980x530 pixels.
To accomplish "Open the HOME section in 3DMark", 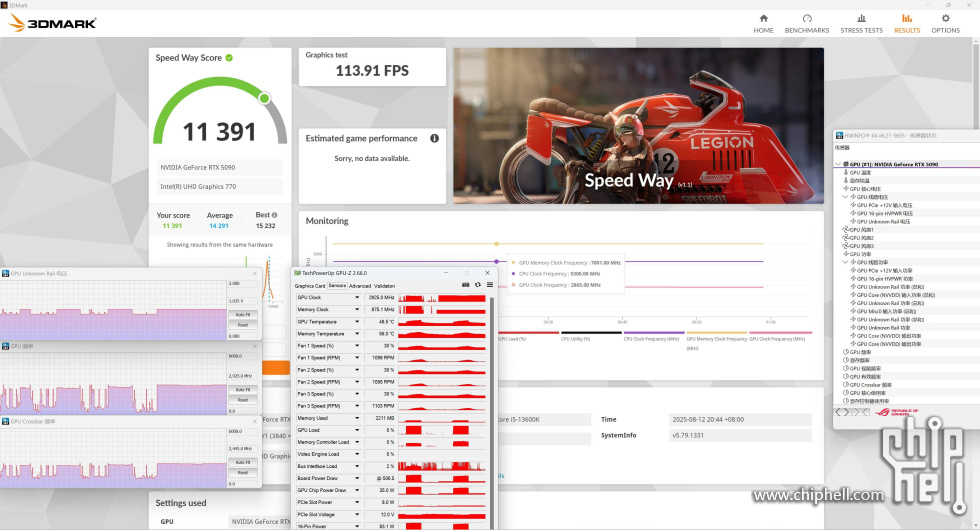I will point(763,24).
